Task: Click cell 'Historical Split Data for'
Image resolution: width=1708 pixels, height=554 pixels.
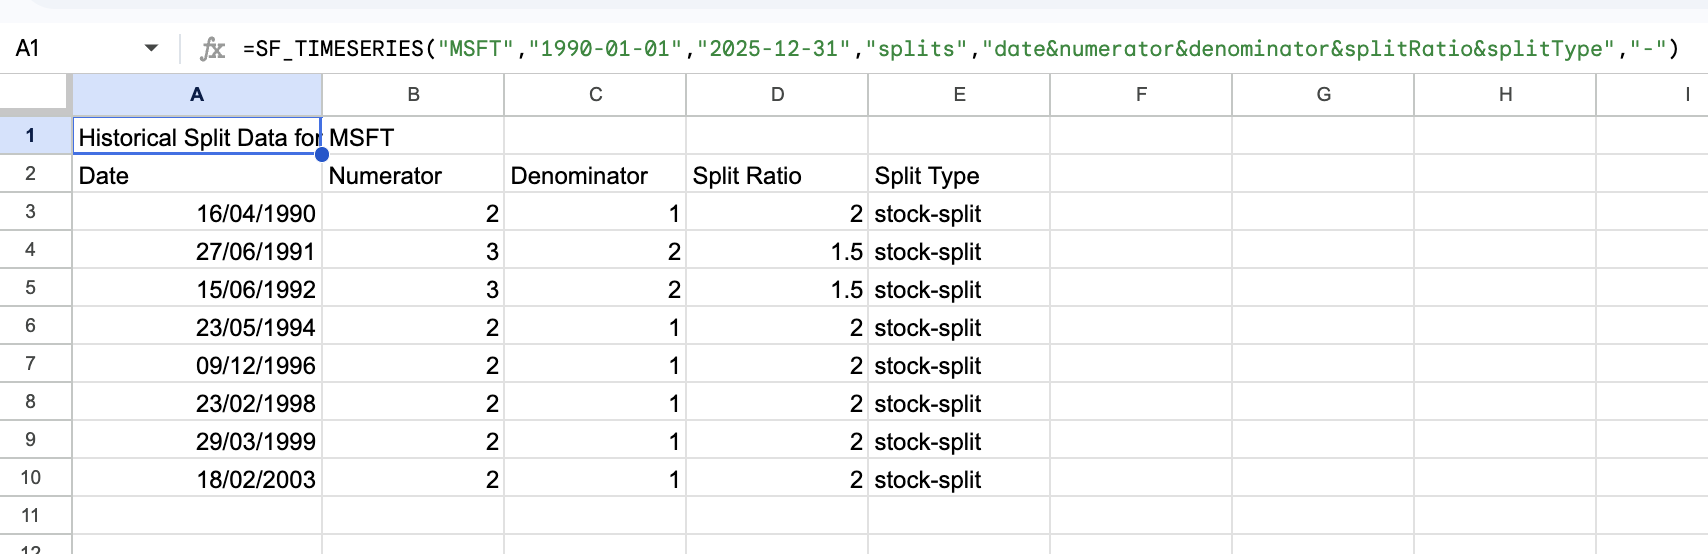Action: [x=197, y=136]
